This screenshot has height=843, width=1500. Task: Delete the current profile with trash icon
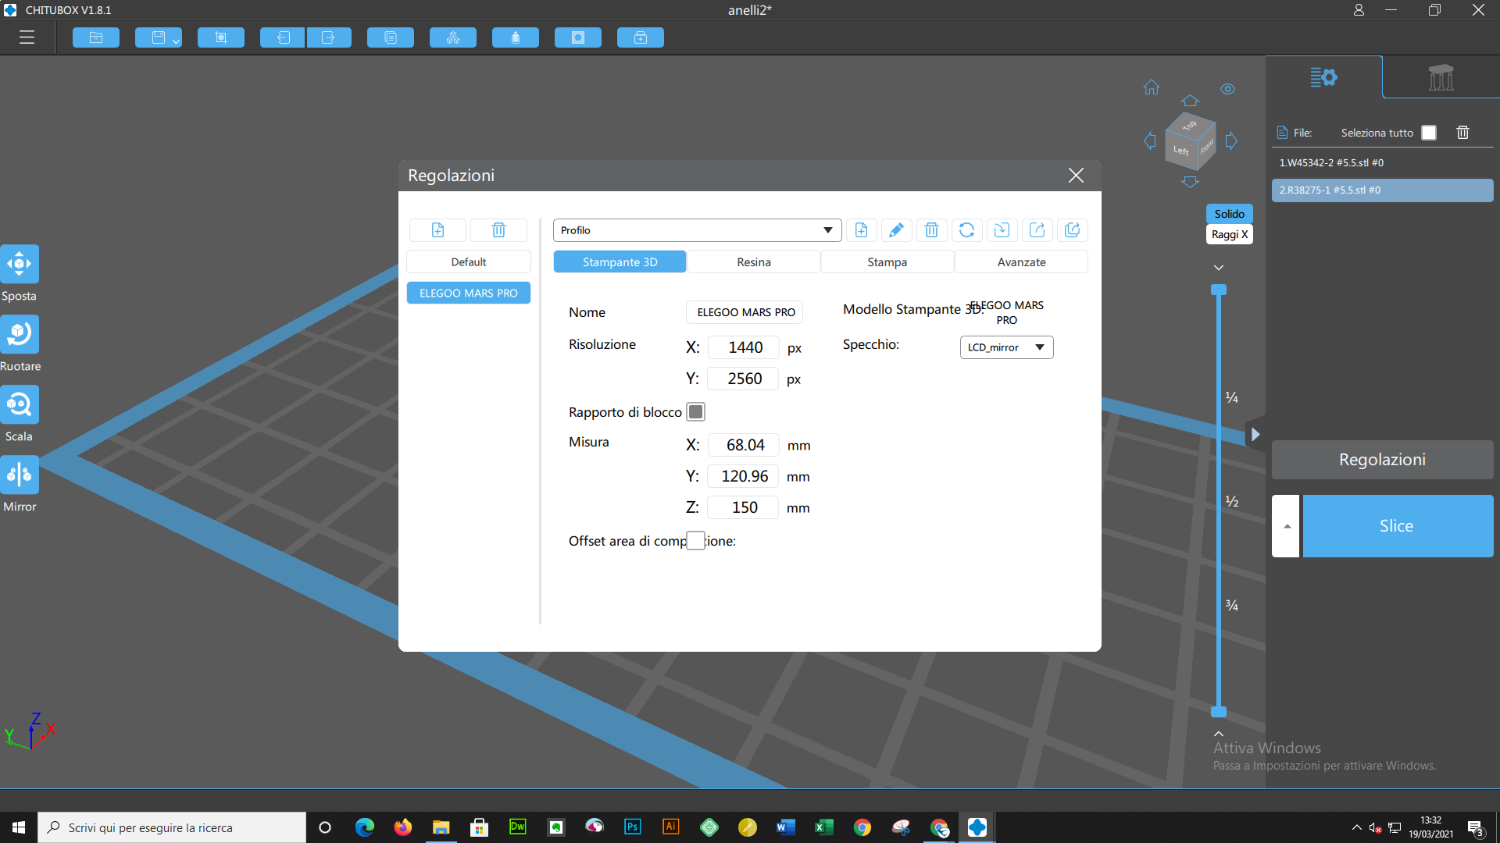coord(931,230)
